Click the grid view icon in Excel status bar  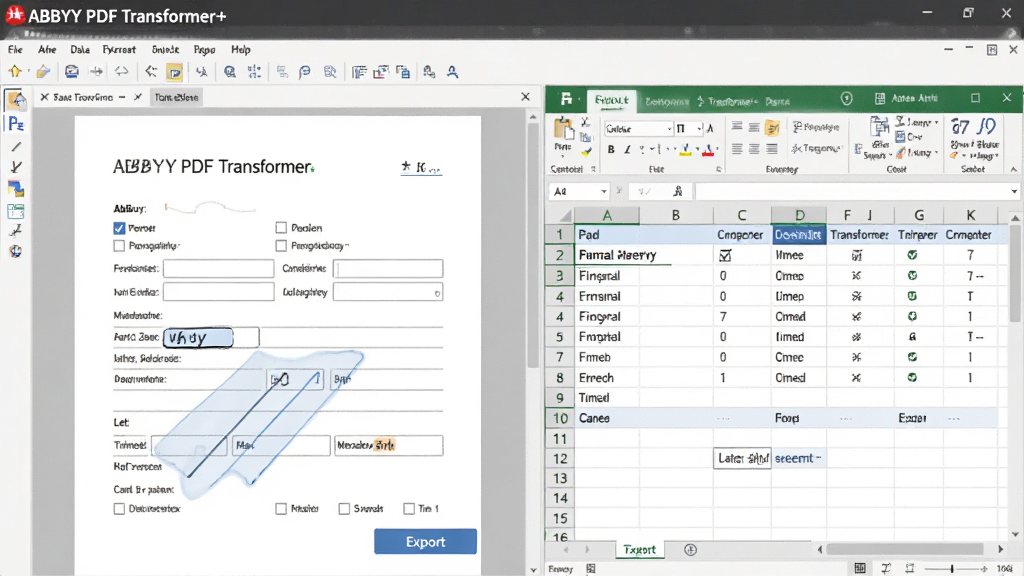pyautogui.click(x=860, y=568)
